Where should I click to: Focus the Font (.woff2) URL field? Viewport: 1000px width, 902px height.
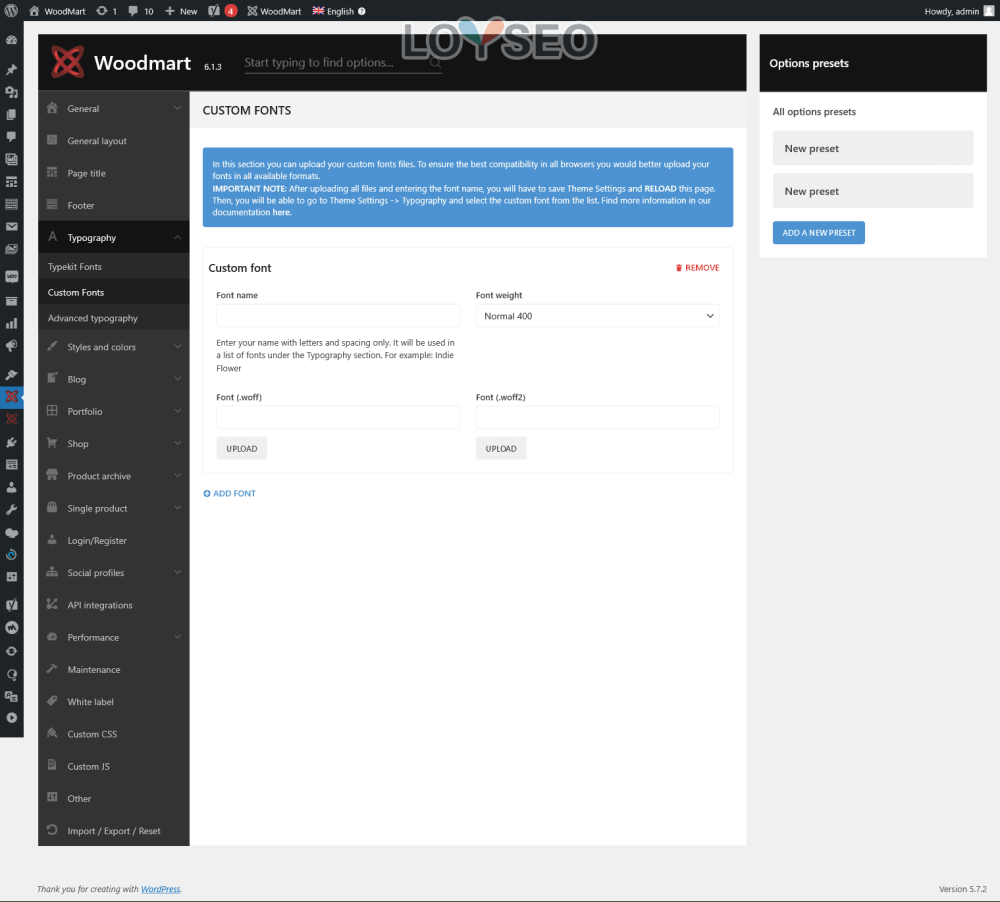(x=598, y=417)
